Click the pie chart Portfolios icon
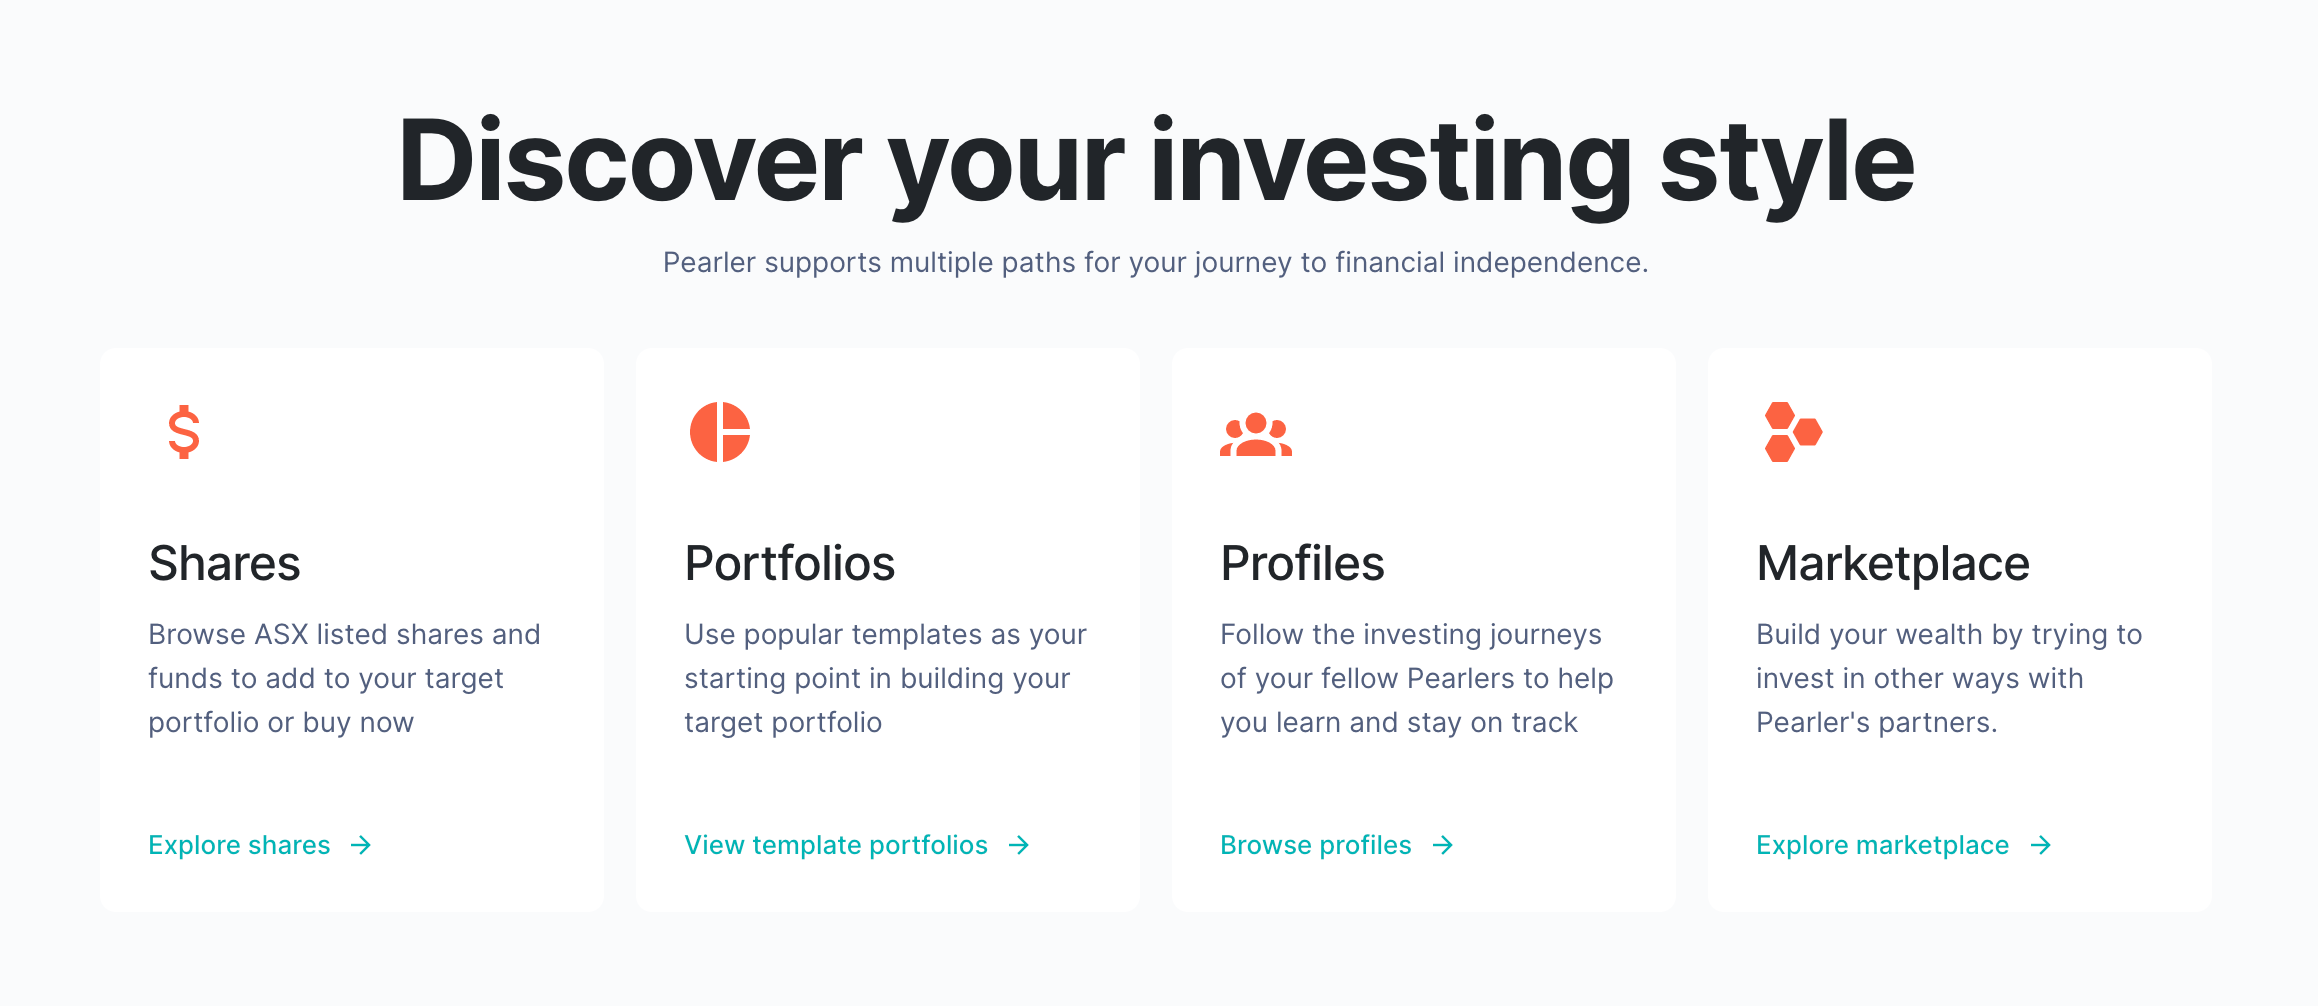 [720, 432]
